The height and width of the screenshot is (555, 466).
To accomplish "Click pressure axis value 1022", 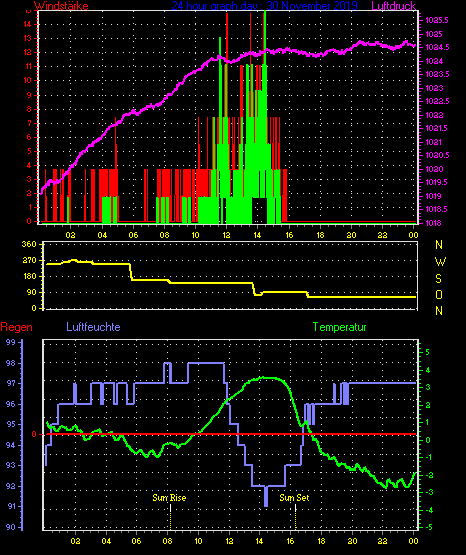I will tap(434, 115).
